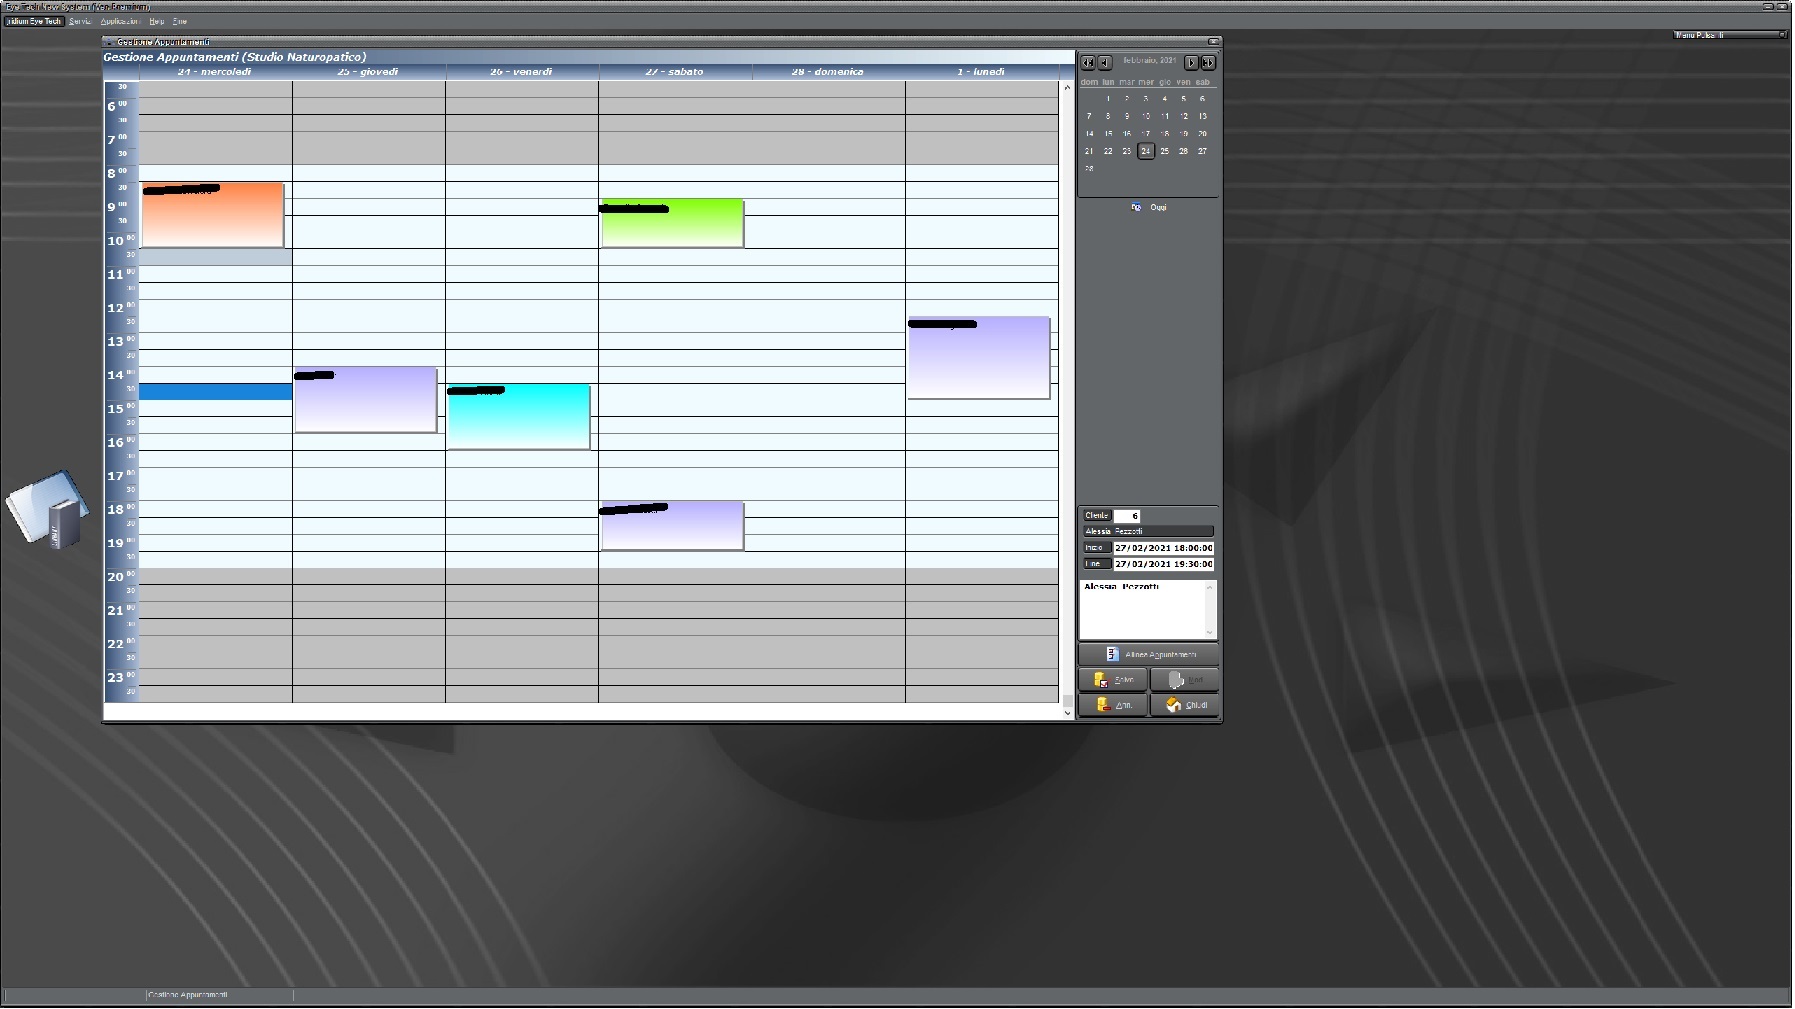
Task: Click the '28 - domenica' column header
Action: point(828,72)
